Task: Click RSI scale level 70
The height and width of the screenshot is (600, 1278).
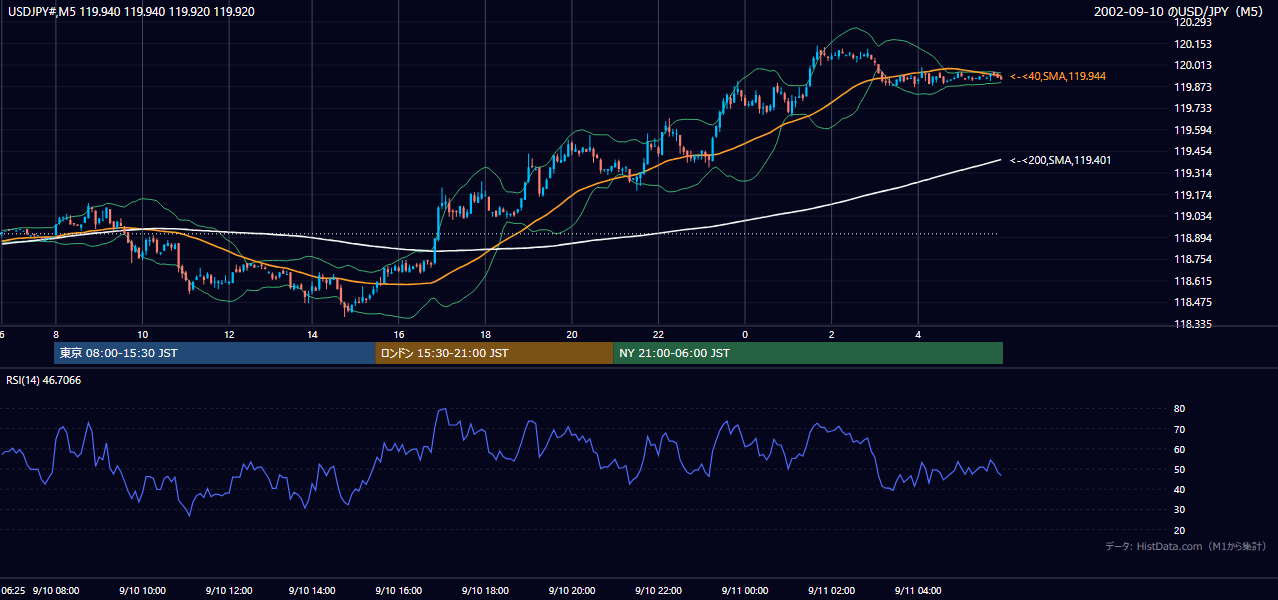Action: tap(1180, 429)
